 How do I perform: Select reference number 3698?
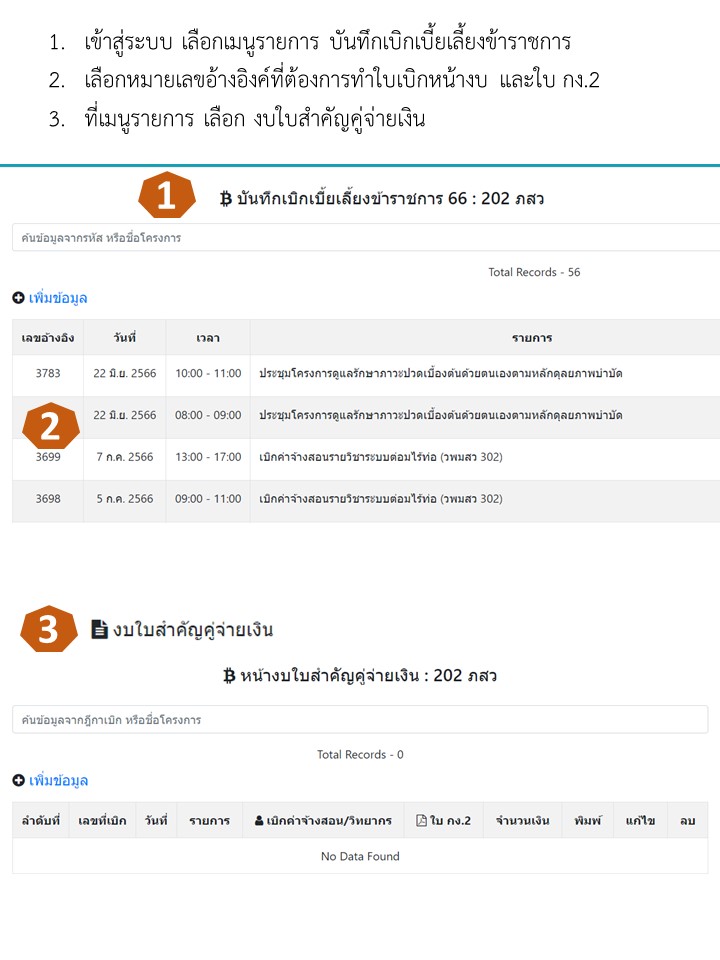click(x=48, y=498)
